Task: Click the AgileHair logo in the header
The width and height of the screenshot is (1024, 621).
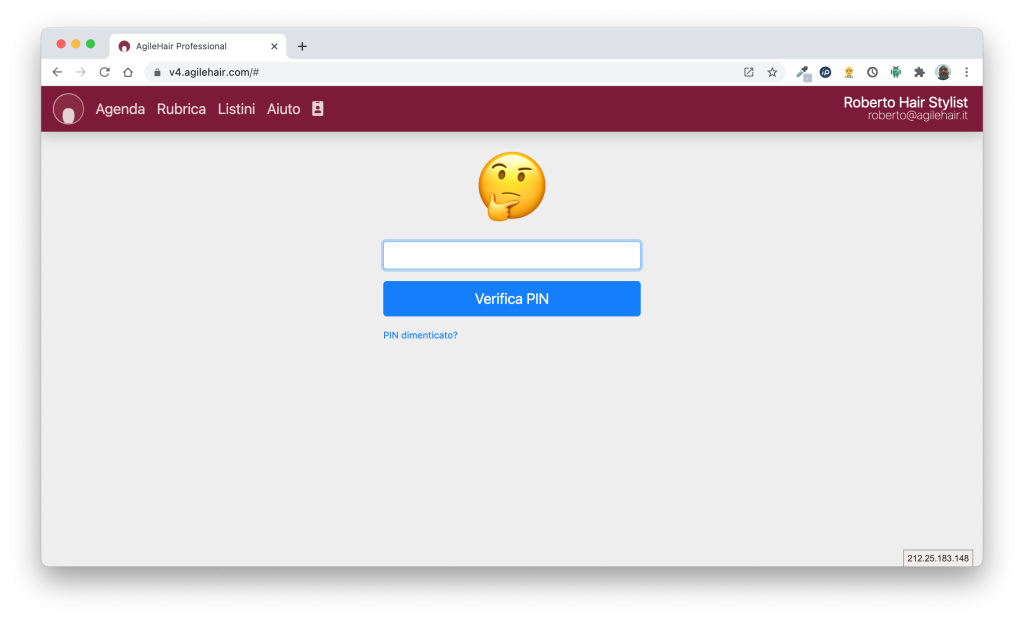Action: [x=68, y=109]
